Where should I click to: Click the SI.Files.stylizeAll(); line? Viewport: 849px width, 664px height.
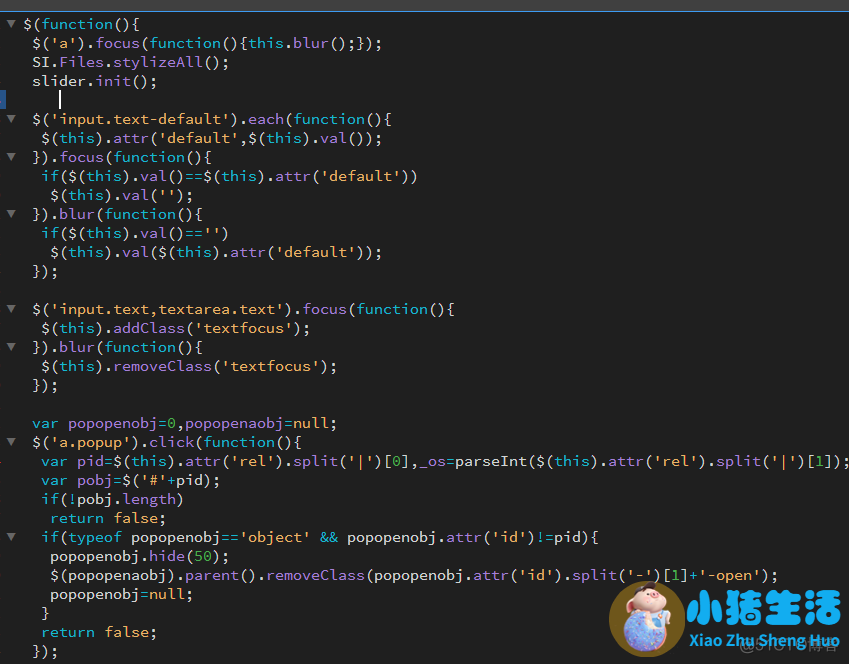coord(130,62)
